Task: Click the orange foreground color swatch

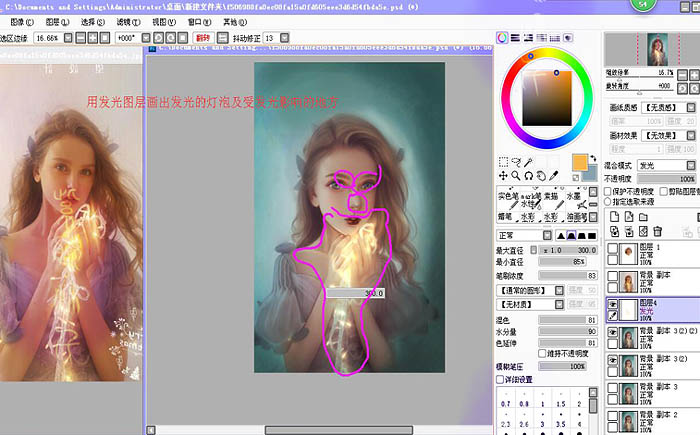Action: click(579, 162)
